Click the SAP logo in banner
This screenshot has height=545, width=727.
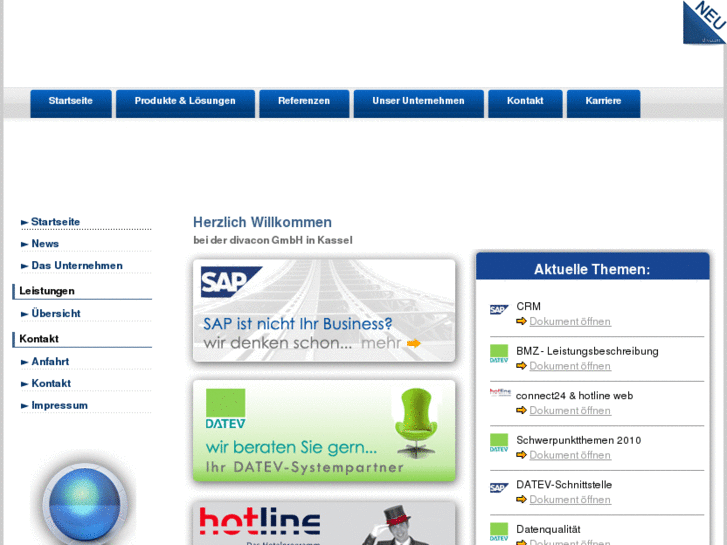pos(231,282)
